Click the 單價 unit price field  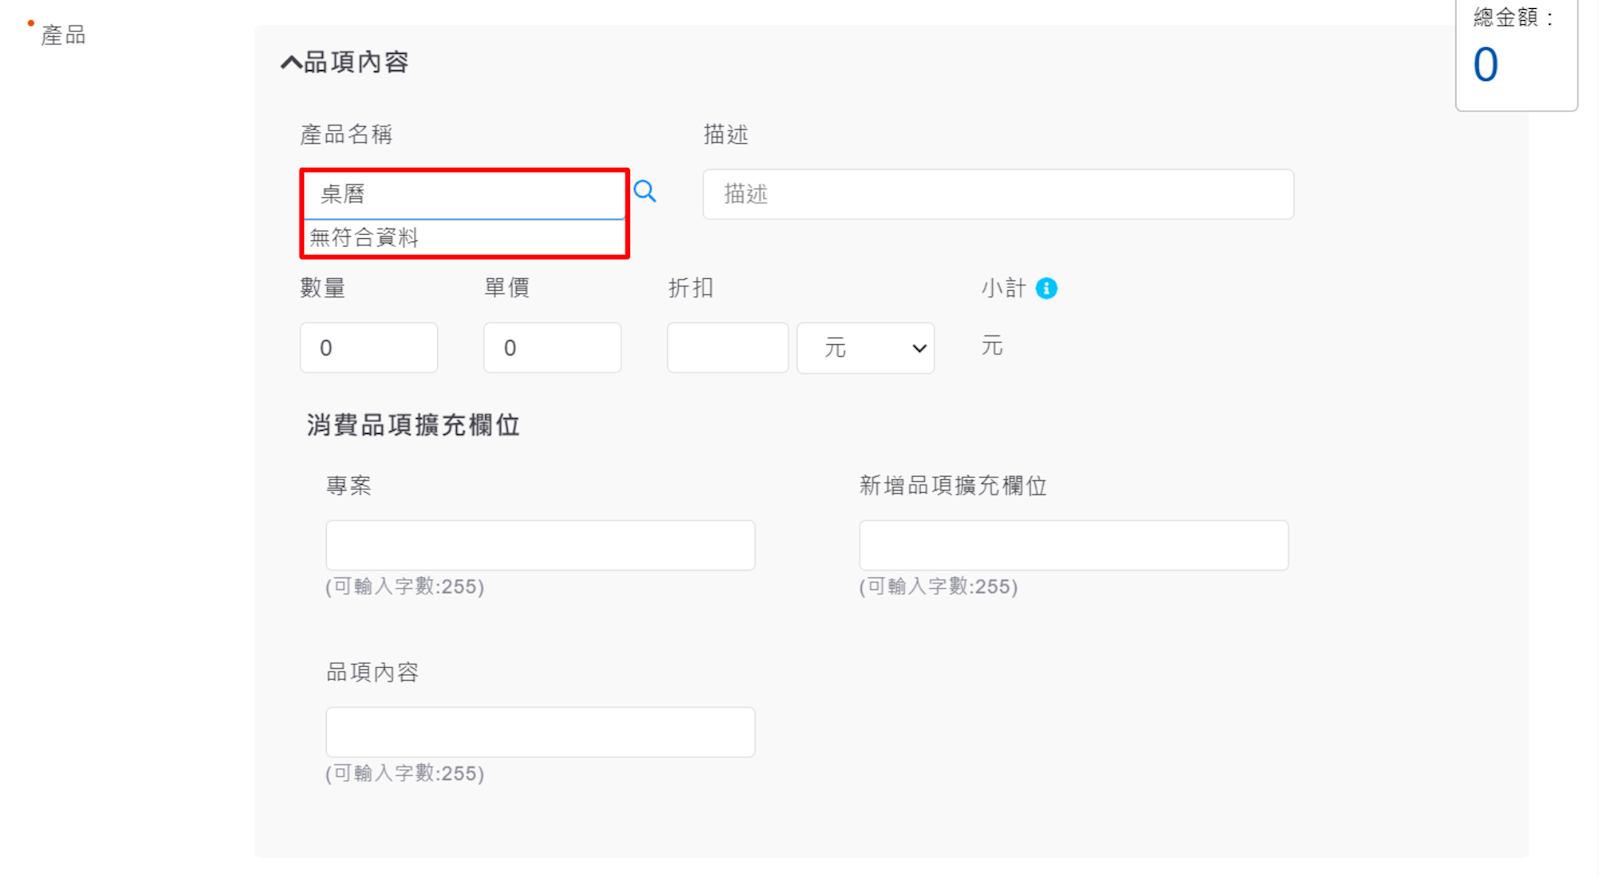(x=552, y=348)
